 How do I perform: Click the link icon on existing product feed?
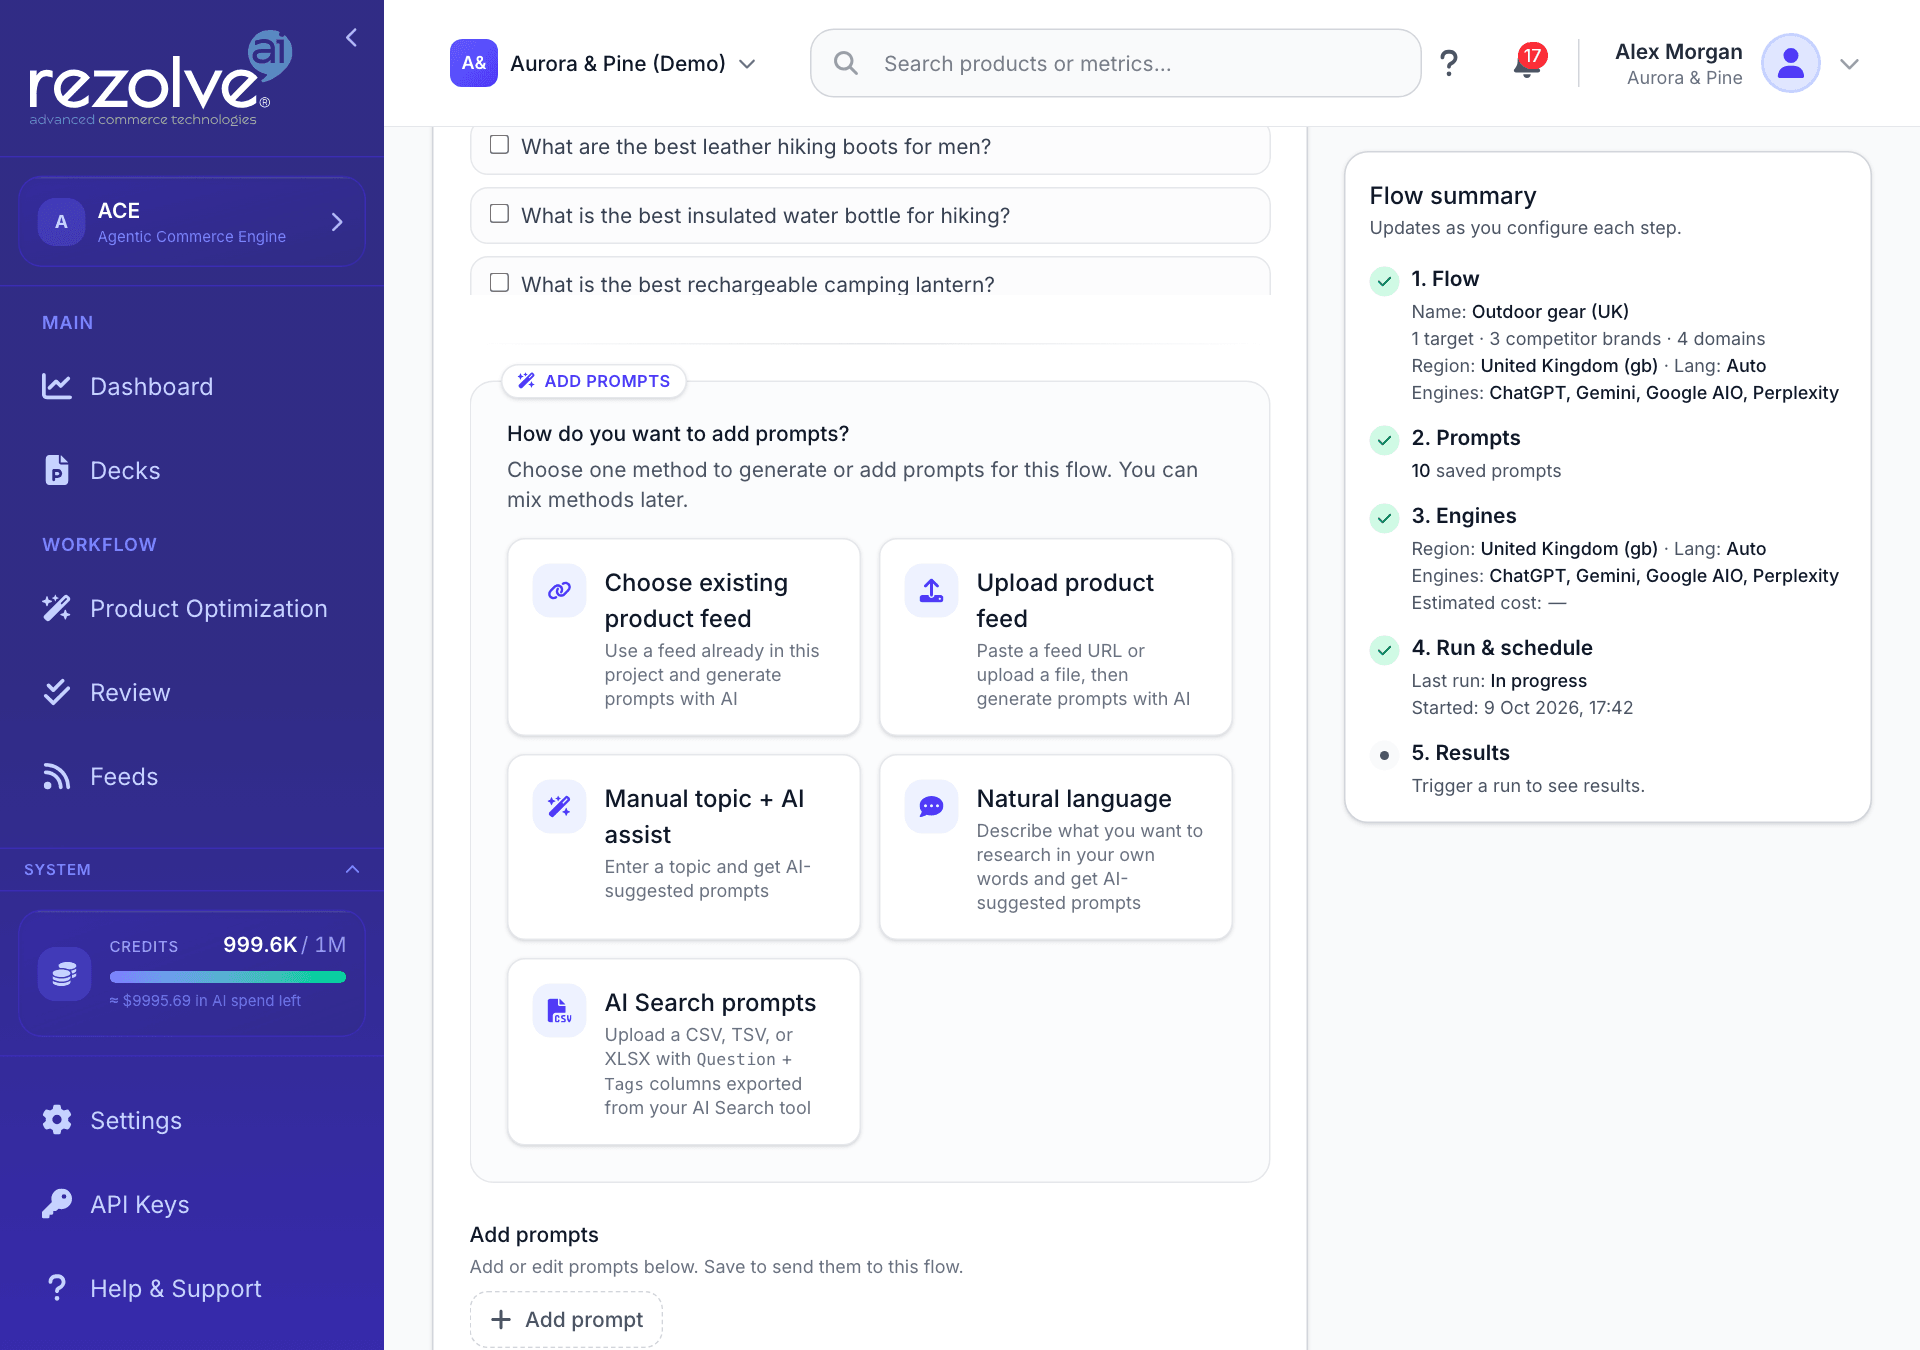point(560,591)
